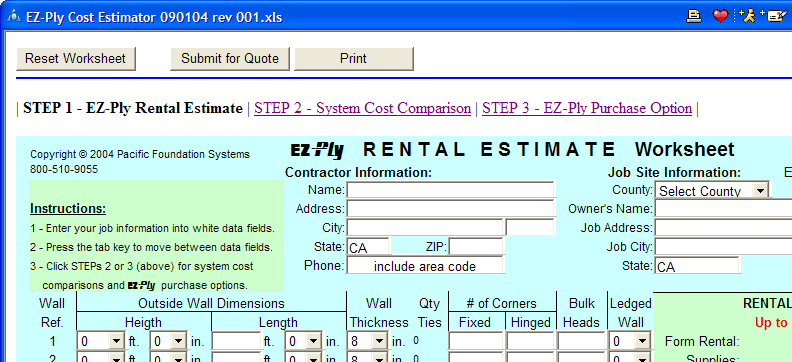792x362 pixels.
Task: Select the STEP 1 - EZ-Ply Rental Estimate heading
Action: click(x=133, y=109)
